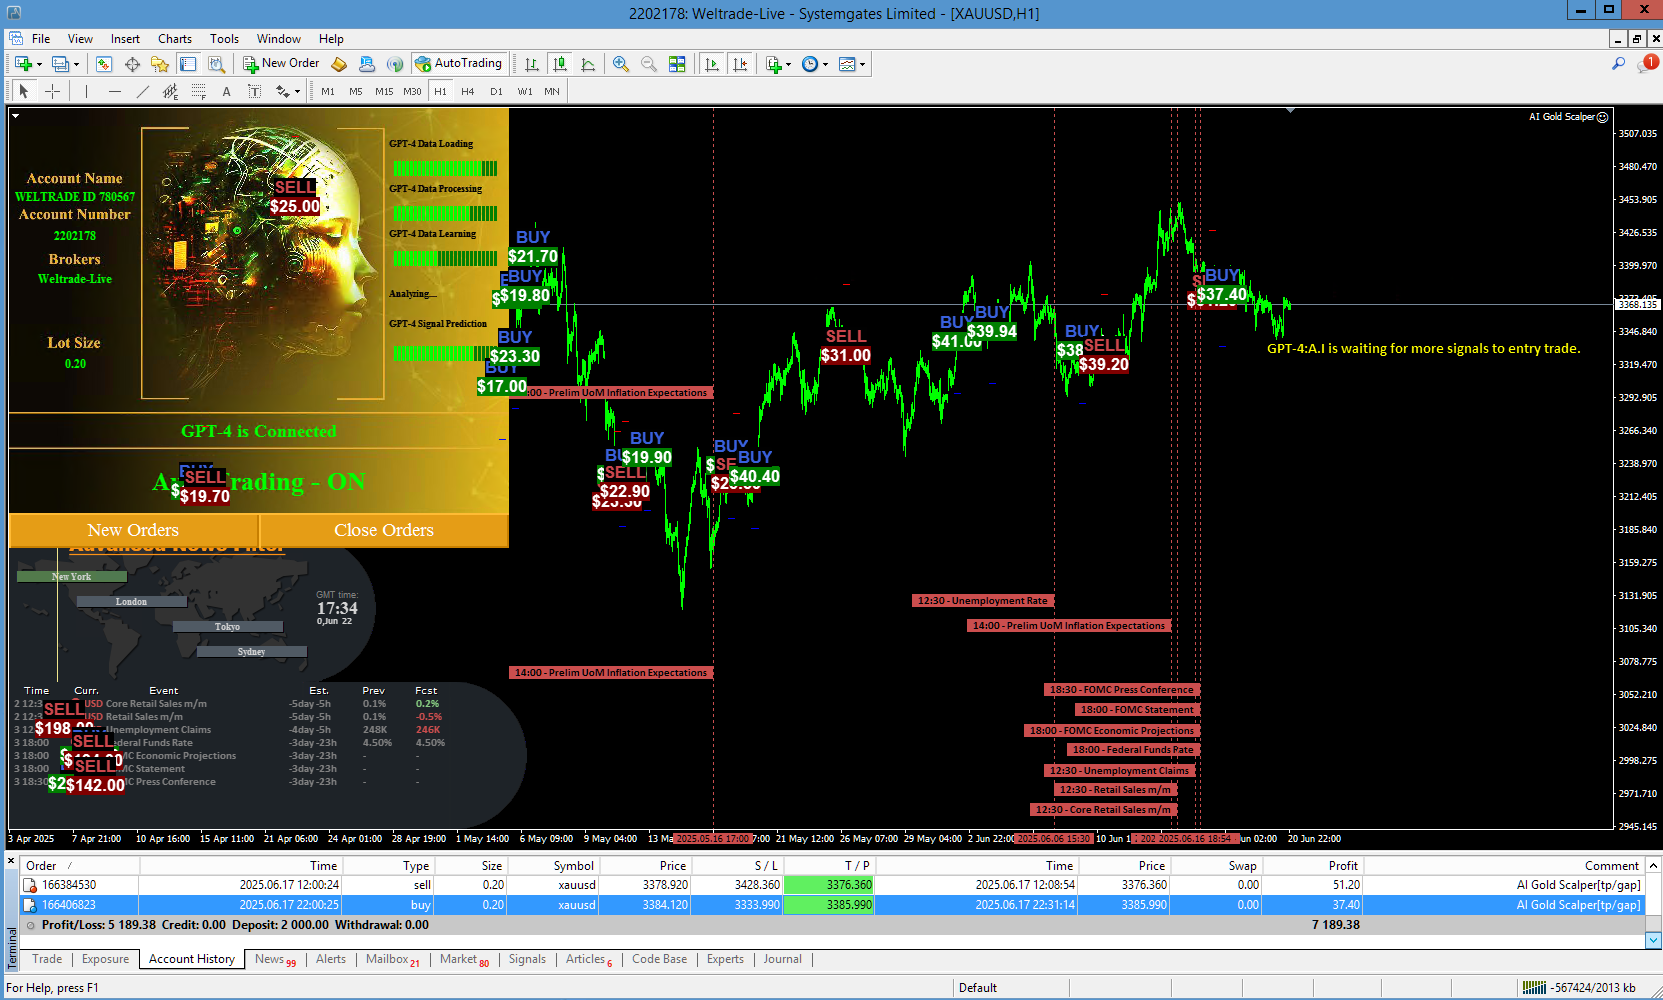Open the Tools menu
The height and width of the screenshot is (1000, 1663).
pyautogui.click(x=224, y=39)
